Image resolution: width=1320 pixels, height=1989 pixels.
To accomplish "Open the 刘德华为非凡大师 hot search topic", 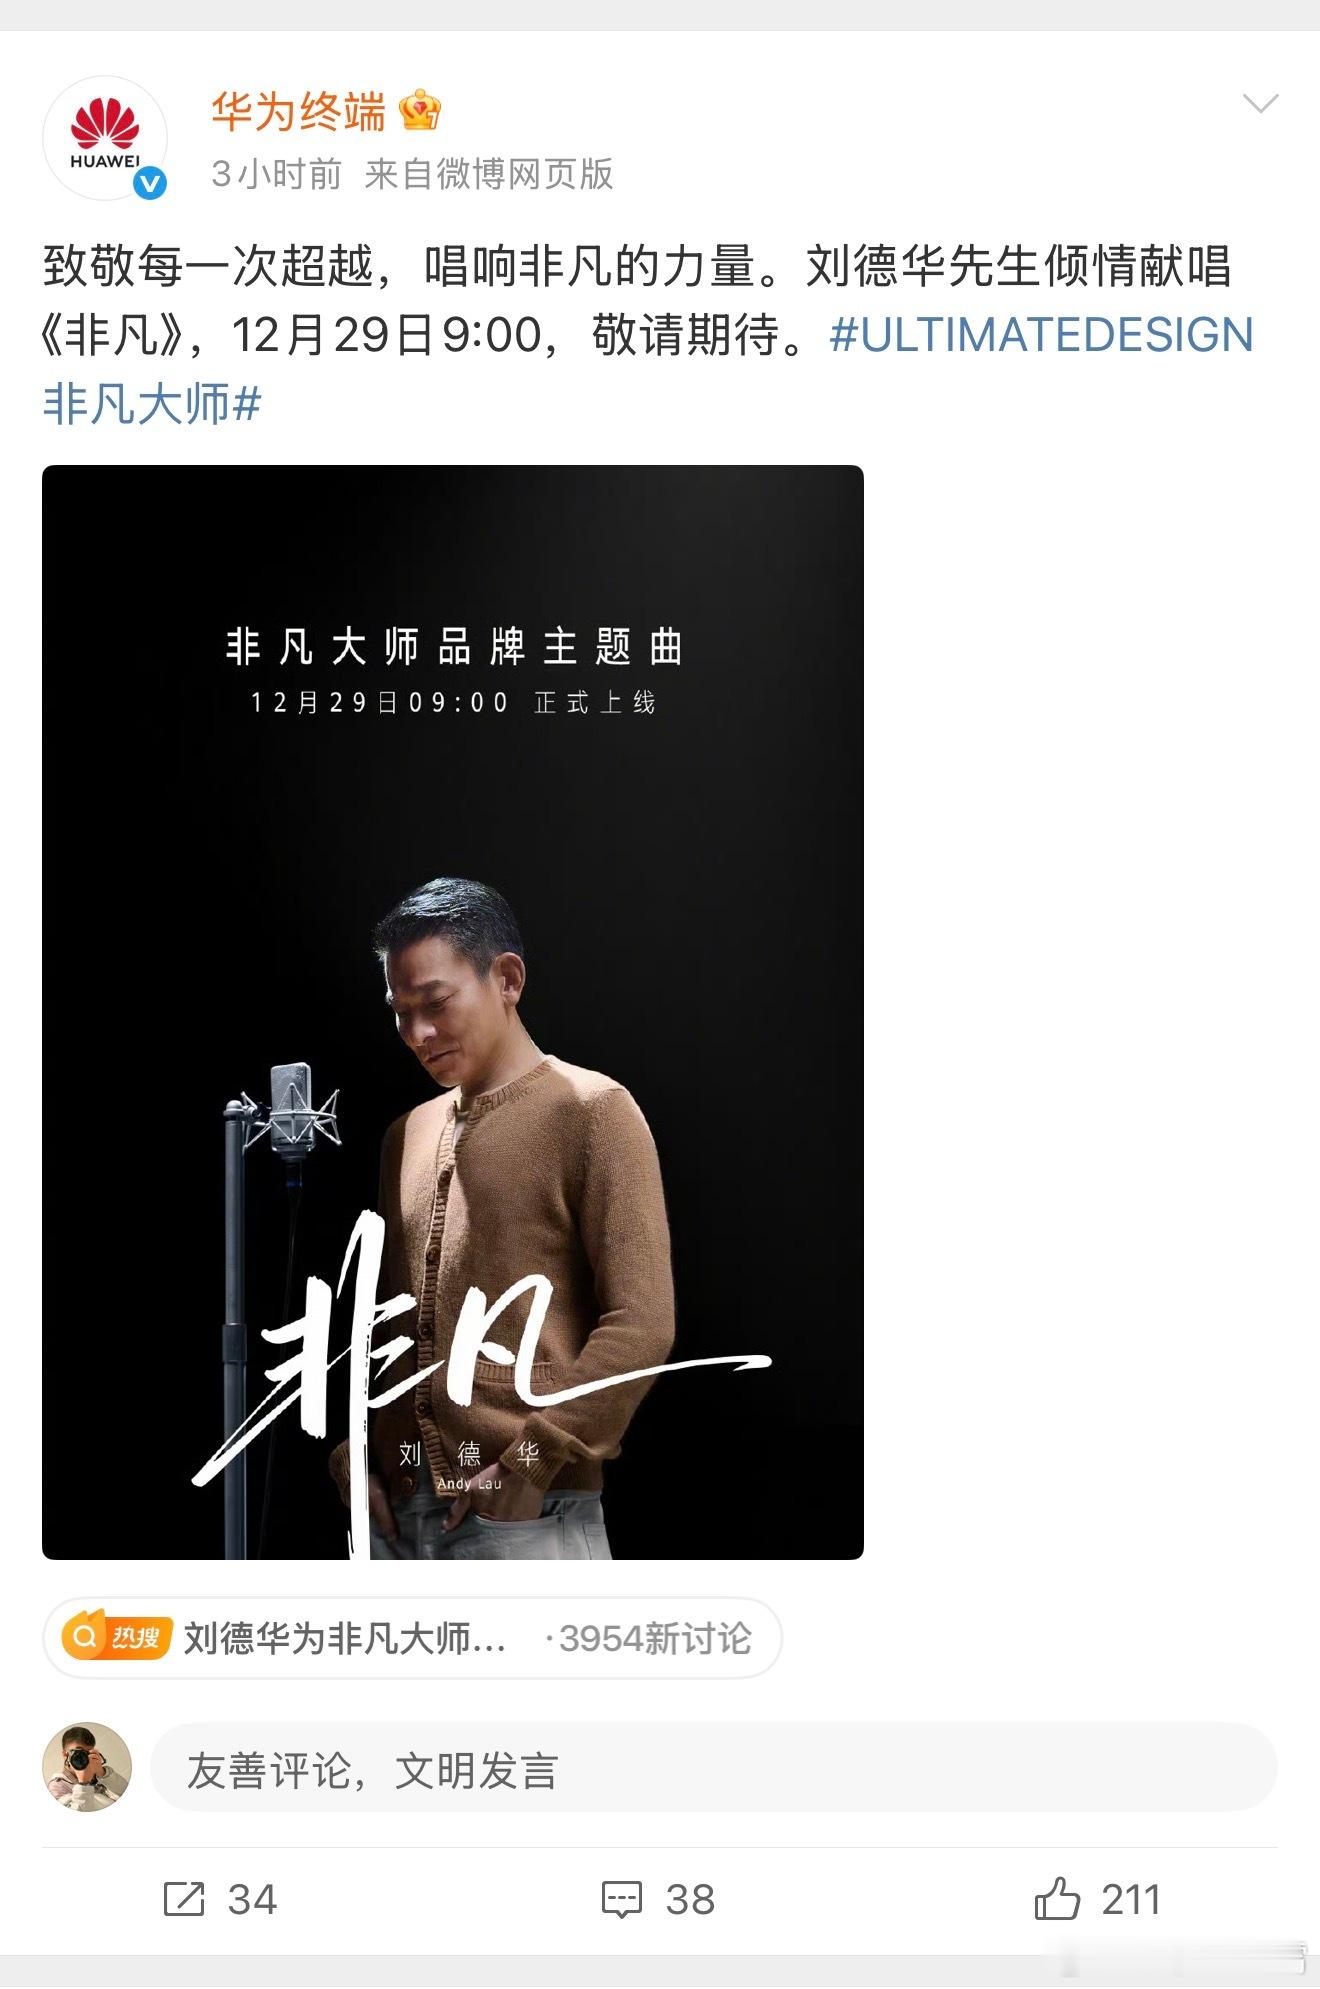I will pos(345,1638).
